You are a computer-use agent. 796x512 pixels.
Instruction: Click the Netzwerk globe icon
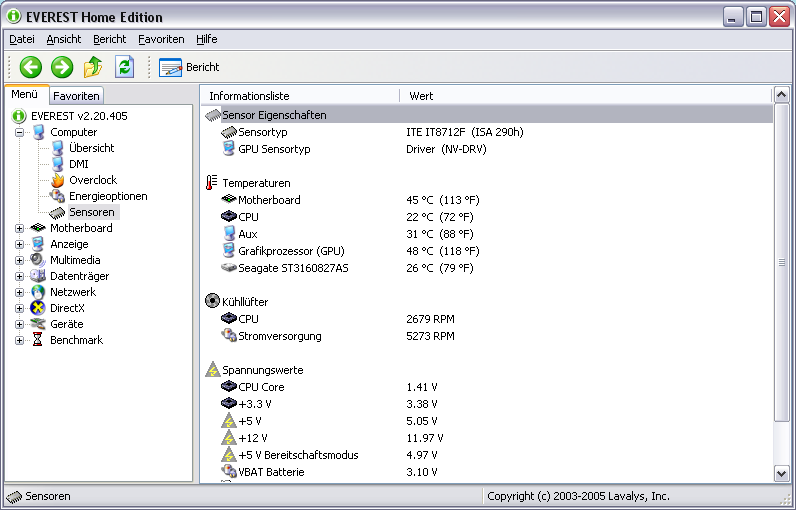[38, 292]
